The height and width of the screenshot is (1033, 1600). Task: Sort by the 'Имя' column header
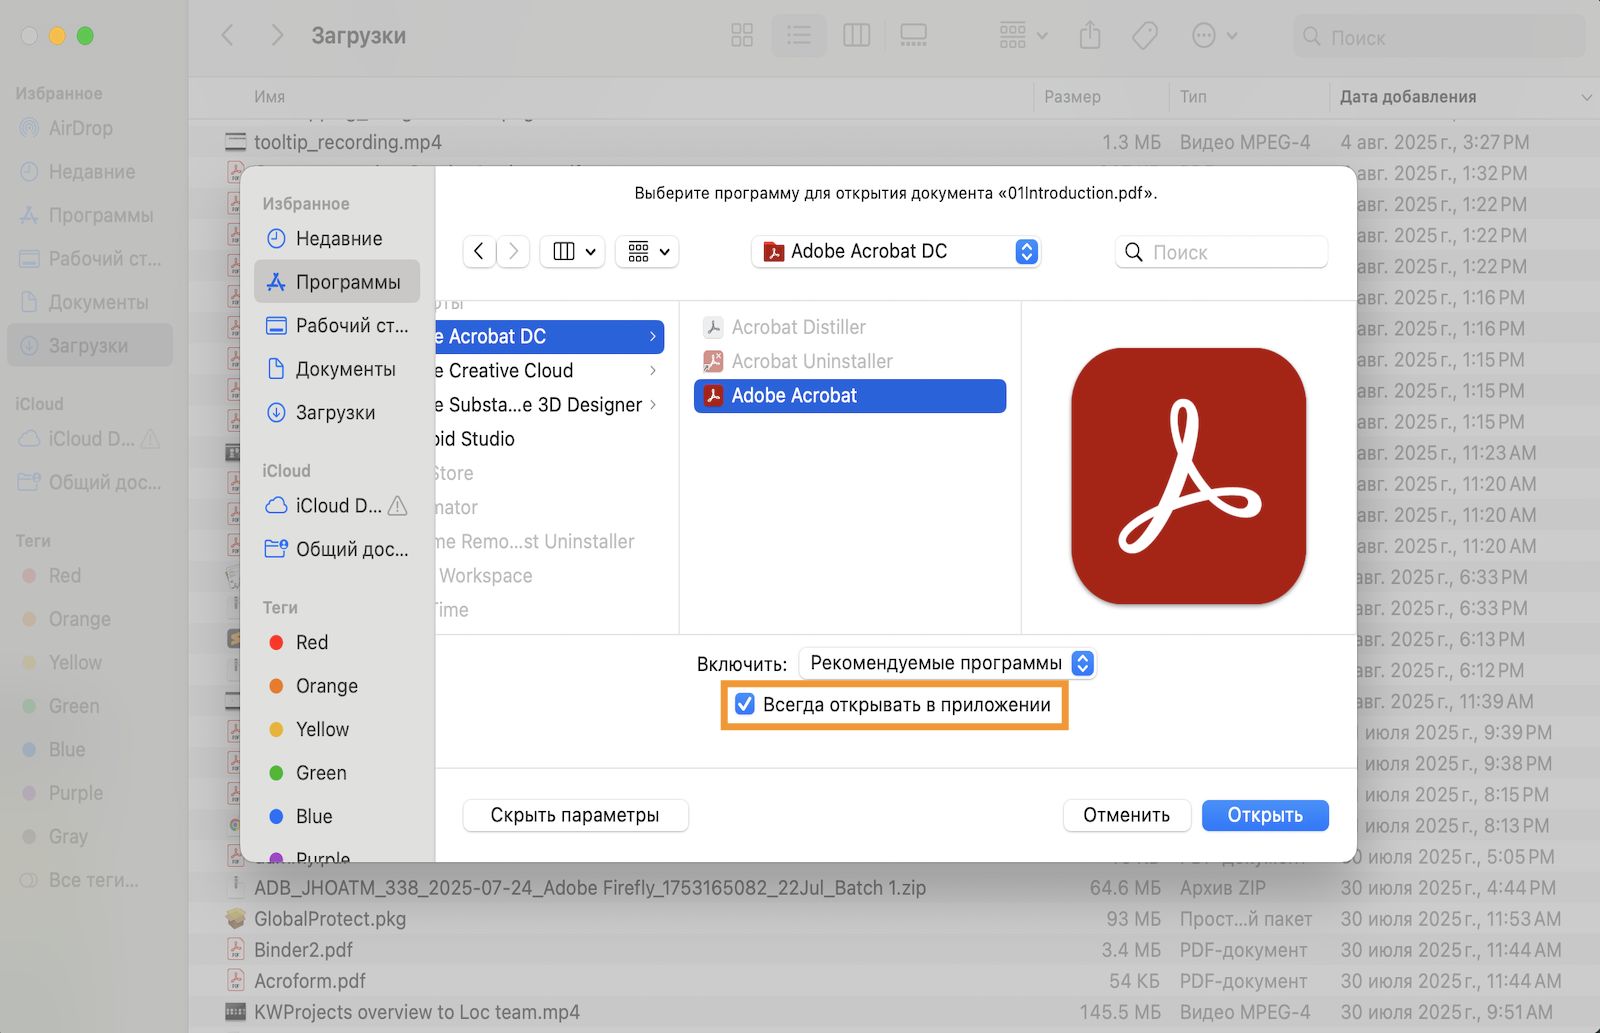(270, 97)
